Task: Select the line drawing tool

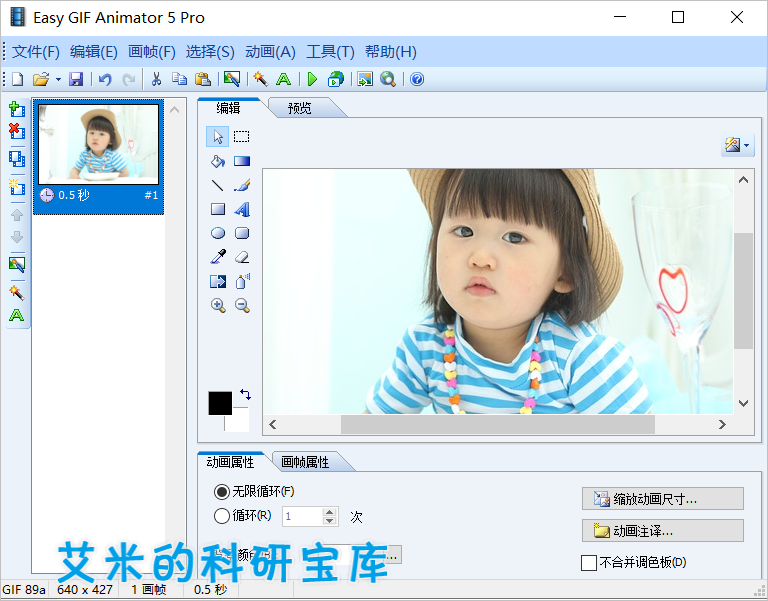Action: pos(217,185)
